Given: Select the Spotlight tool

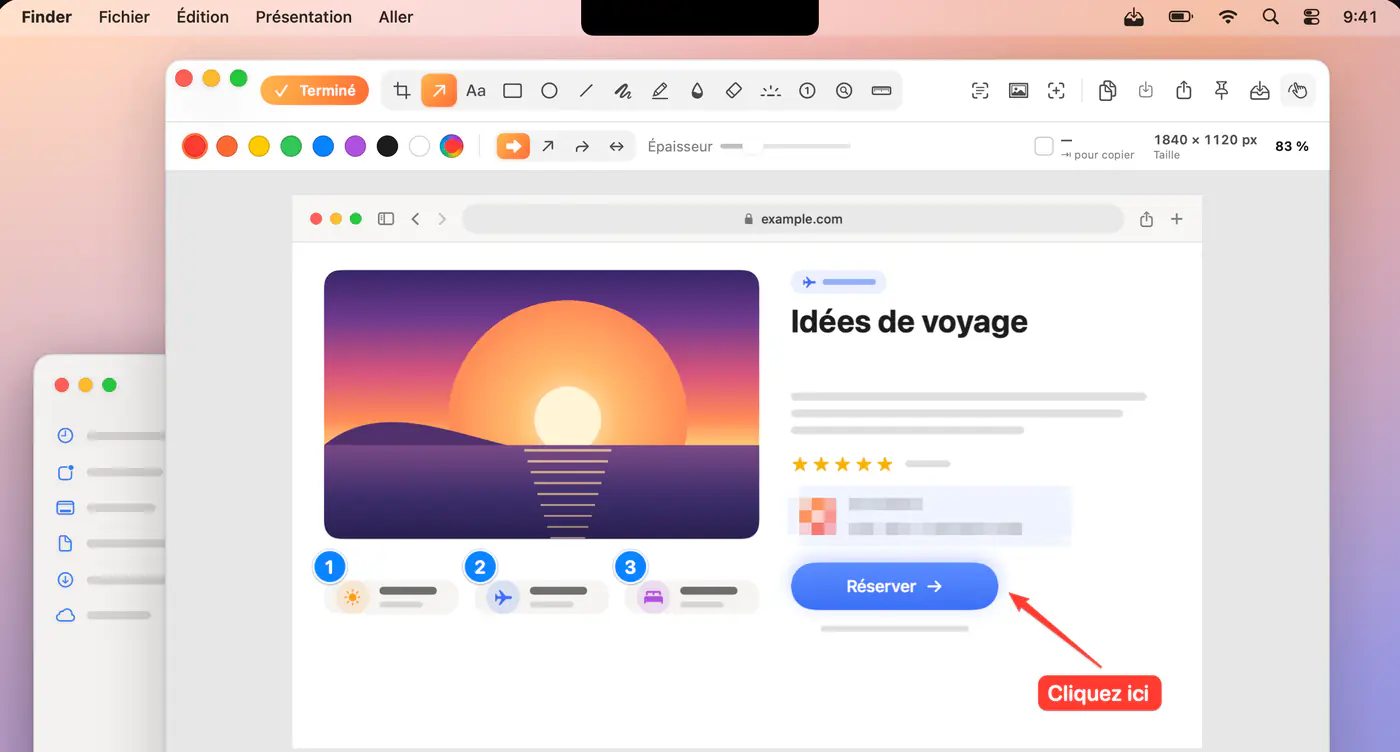Looking at the screenshot, I should 770,91.
